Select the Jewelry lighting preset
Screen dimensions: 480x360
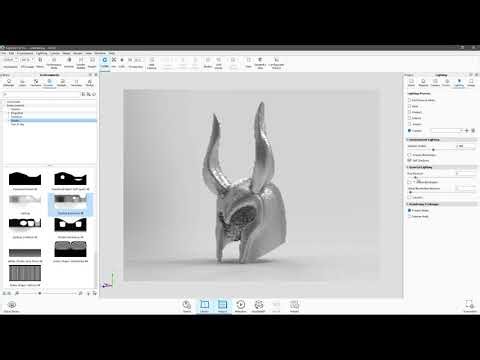(410, 124)
